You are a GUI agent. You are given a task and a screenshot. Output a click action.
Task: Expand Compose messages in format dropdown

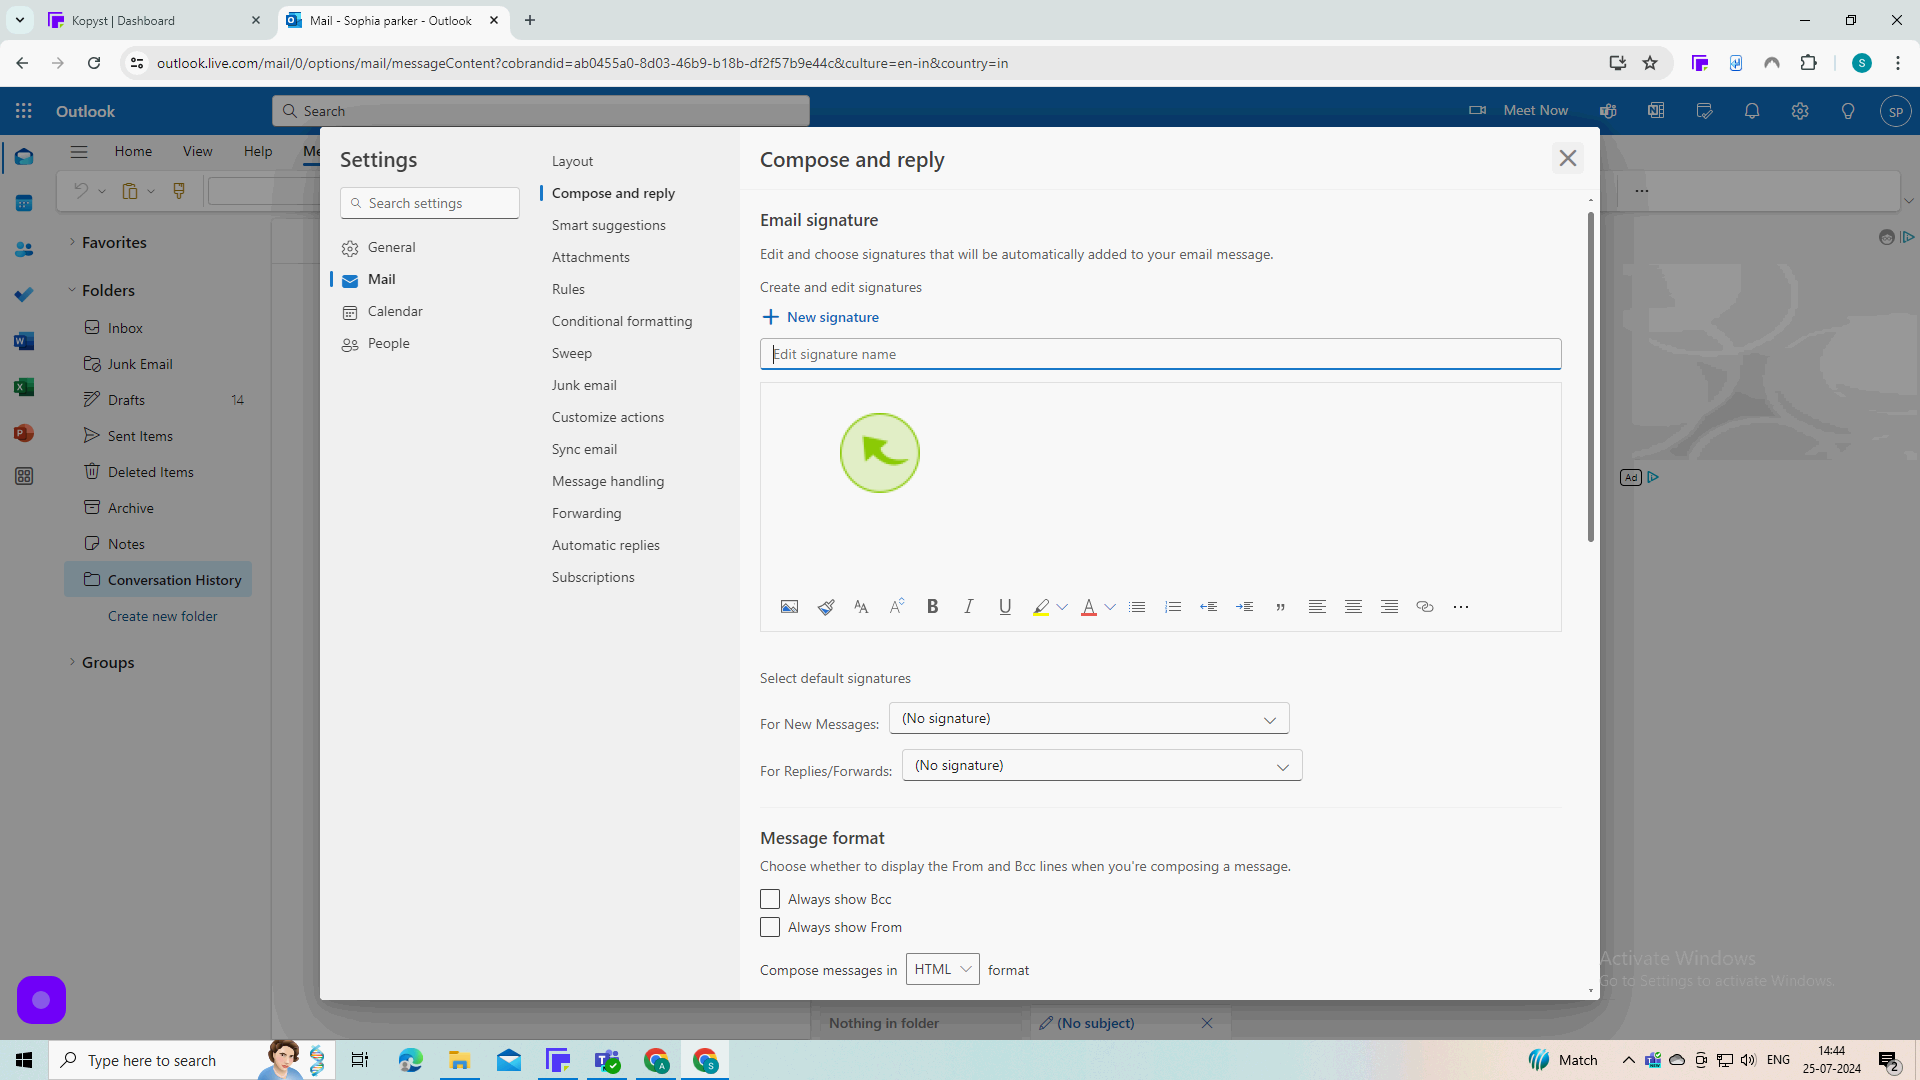pos(940,969)
